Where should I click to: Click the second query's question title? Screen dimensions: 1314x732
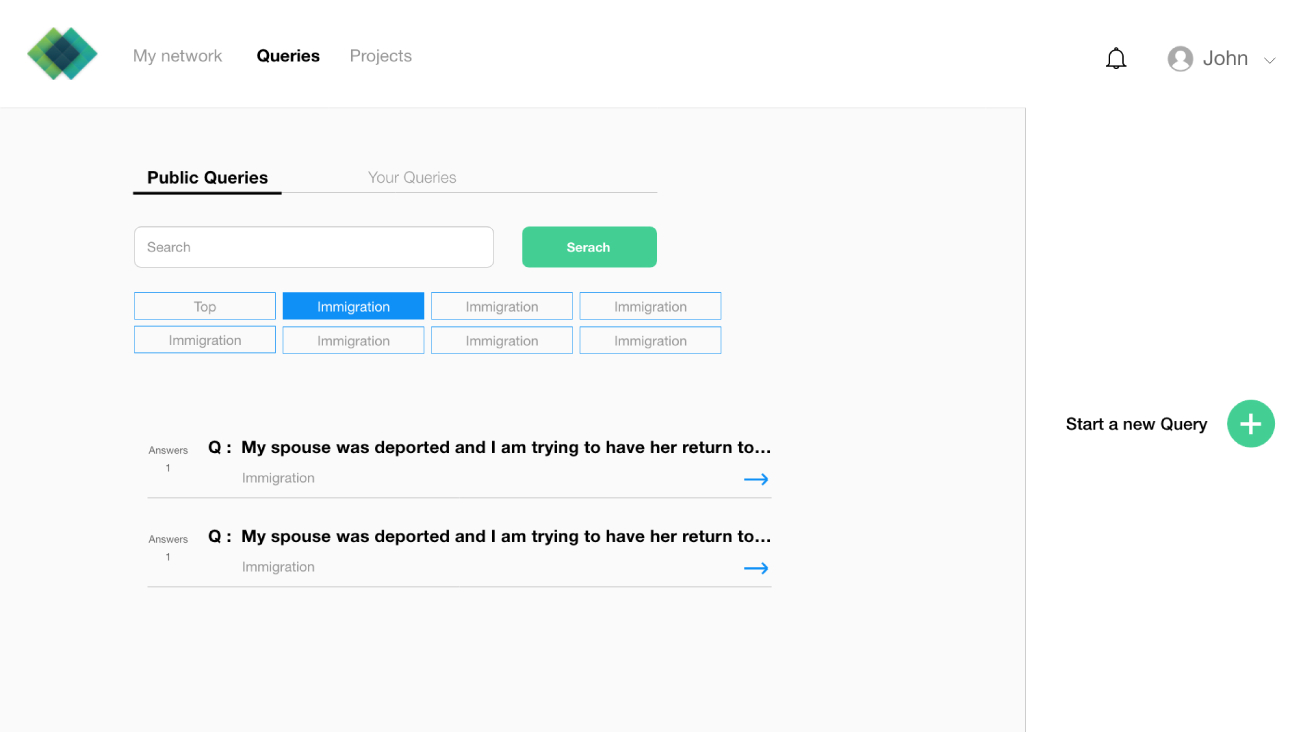pos(506,536)
